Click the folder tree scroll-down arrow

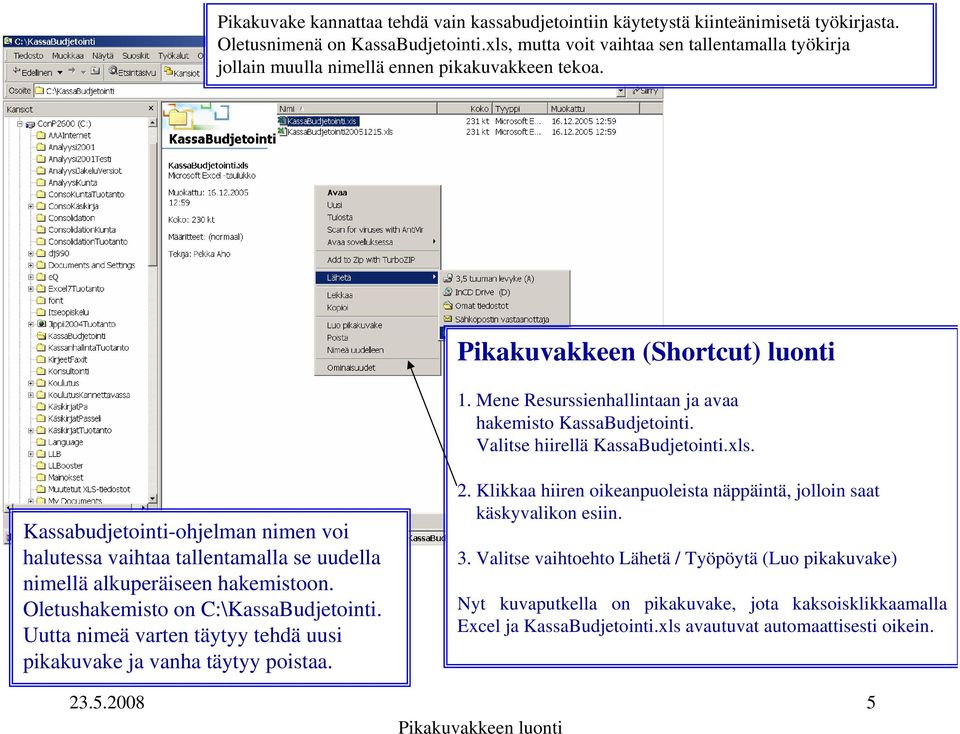152,498
